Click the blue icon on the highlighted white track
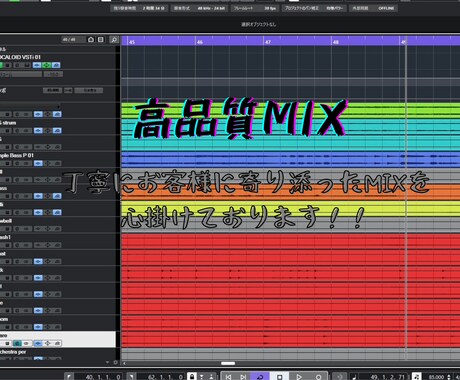Image resolution: width=460 pixels, height=380 pixels. coord(38,343)
